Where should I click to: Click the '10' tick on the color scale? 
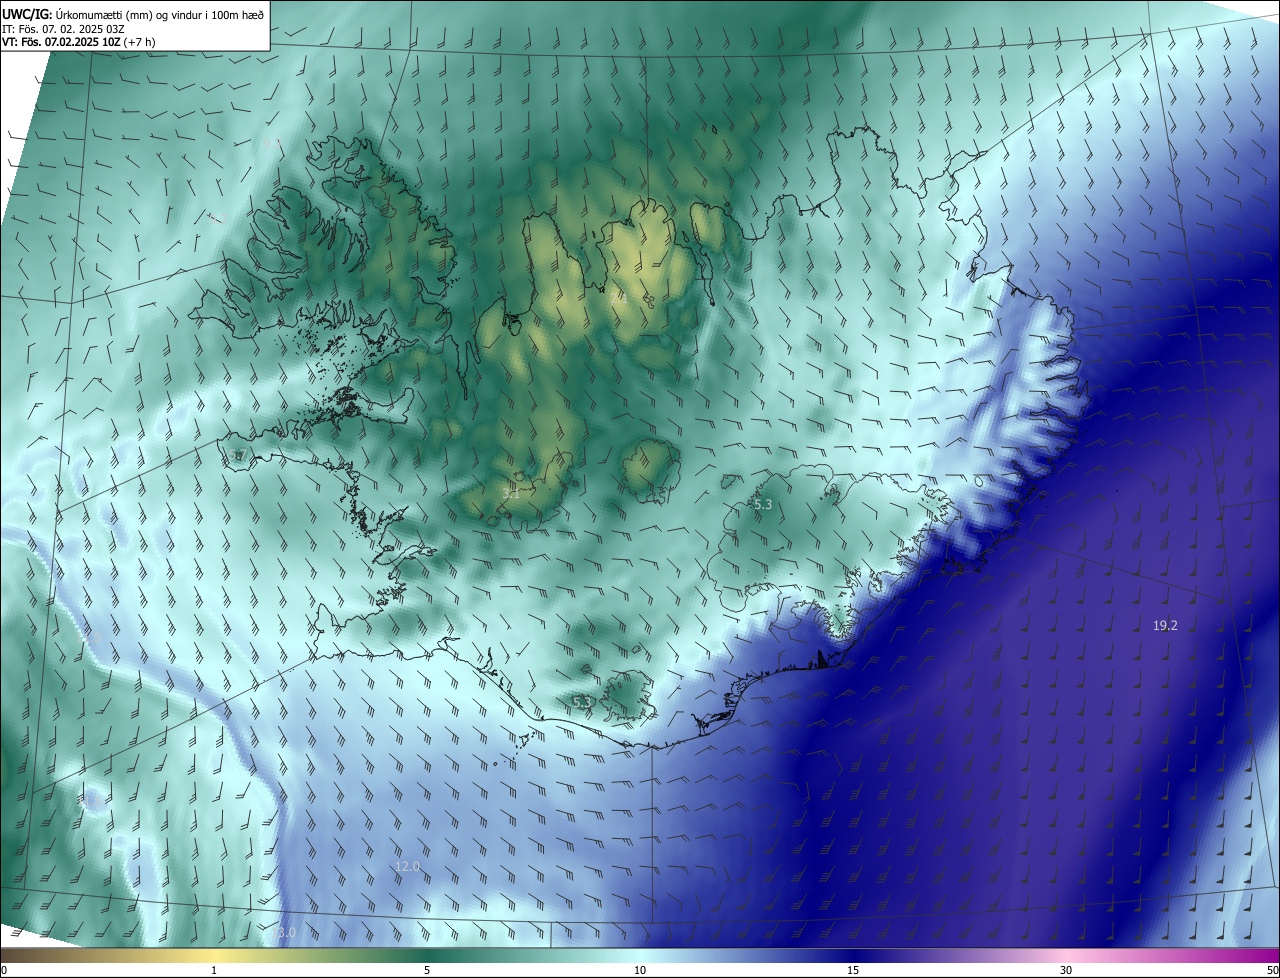click(640, 970)
